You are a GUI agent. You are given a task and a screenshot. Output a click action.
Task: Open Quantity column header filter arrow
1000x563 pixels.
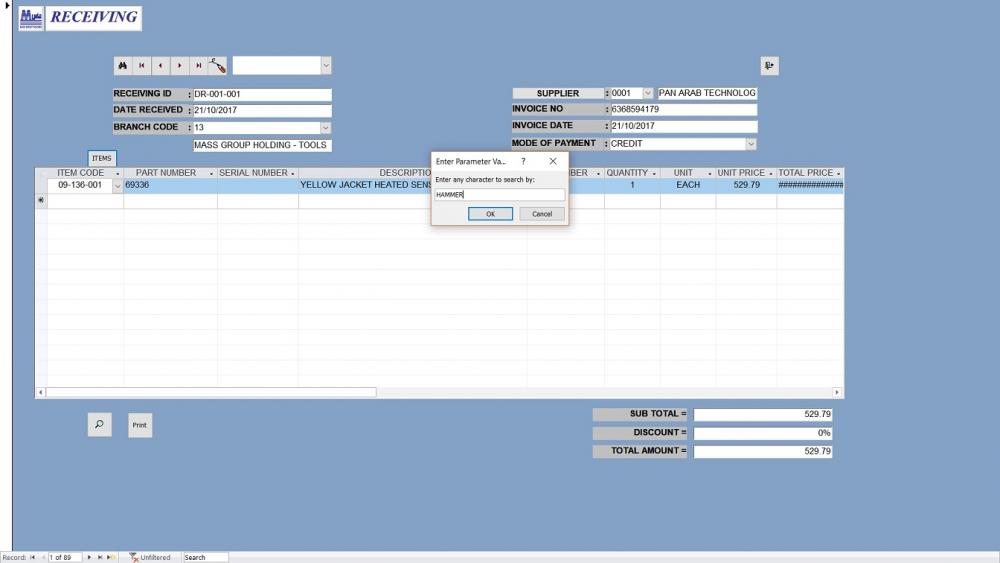654,173
